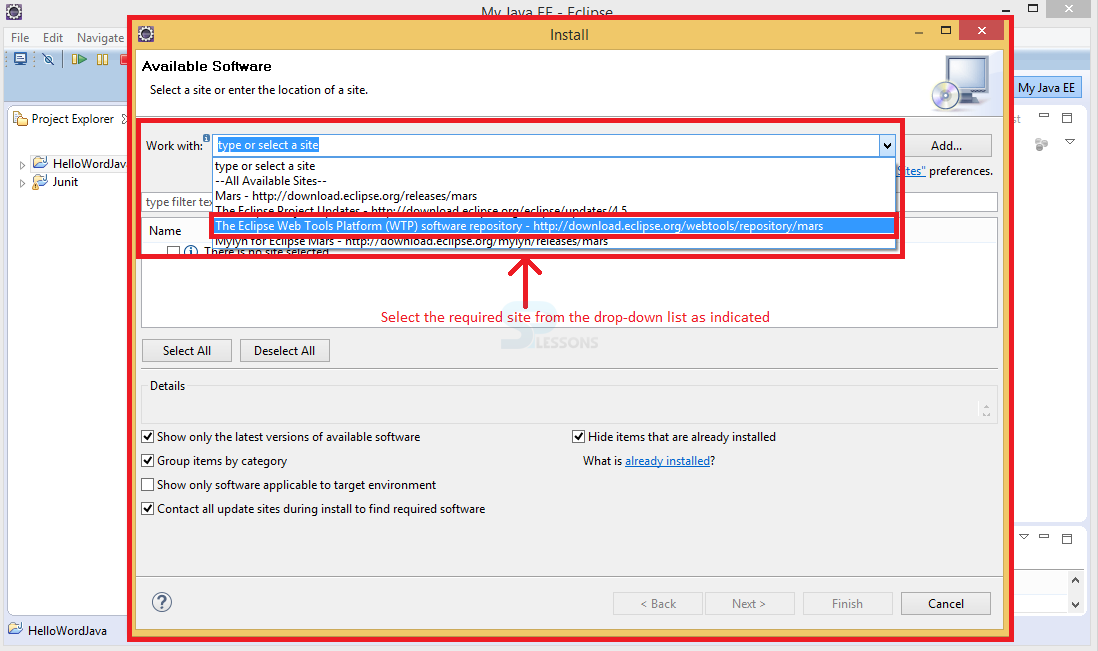Select the Eclipse Web Tools Platform (WTP) repository
Screen dimensions: 1098x651
point(553,226)
